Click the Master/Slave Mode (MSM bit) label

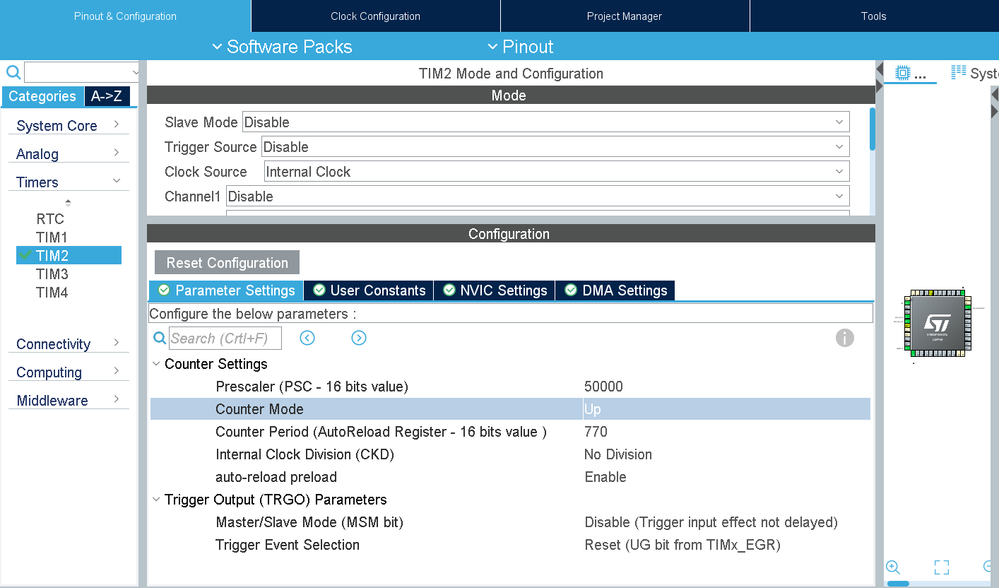309,522
